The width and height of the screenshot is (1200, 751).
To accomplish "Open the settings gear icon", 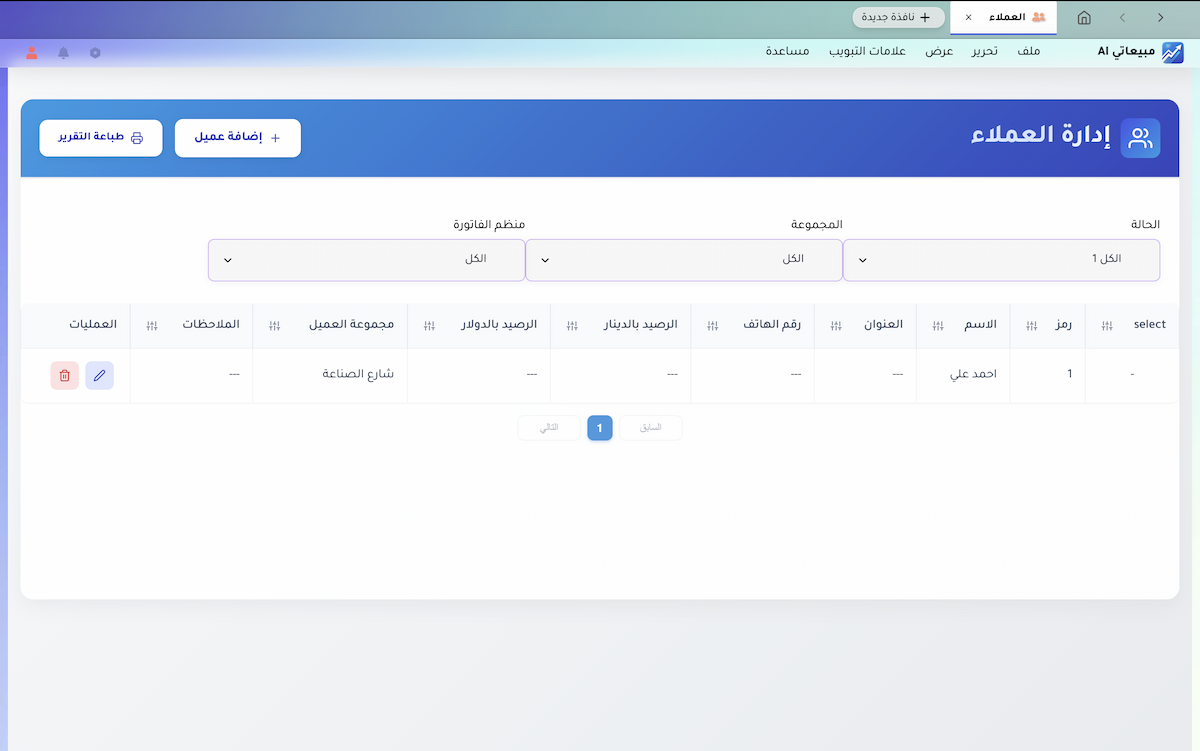I will (x=95, y=52).
